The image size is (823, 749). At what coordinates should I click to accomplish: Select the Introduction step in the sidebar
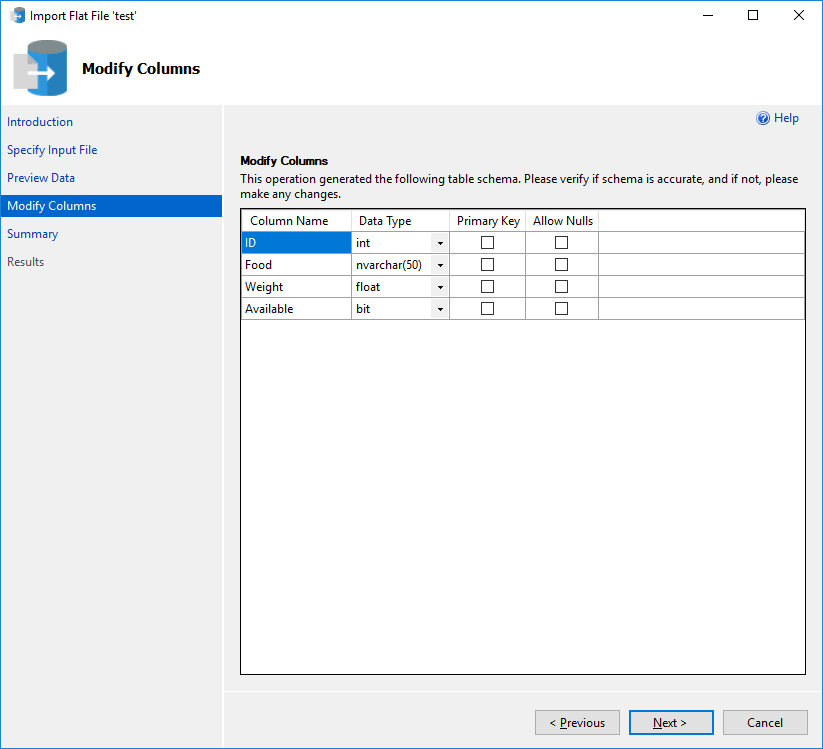(40, 122)
